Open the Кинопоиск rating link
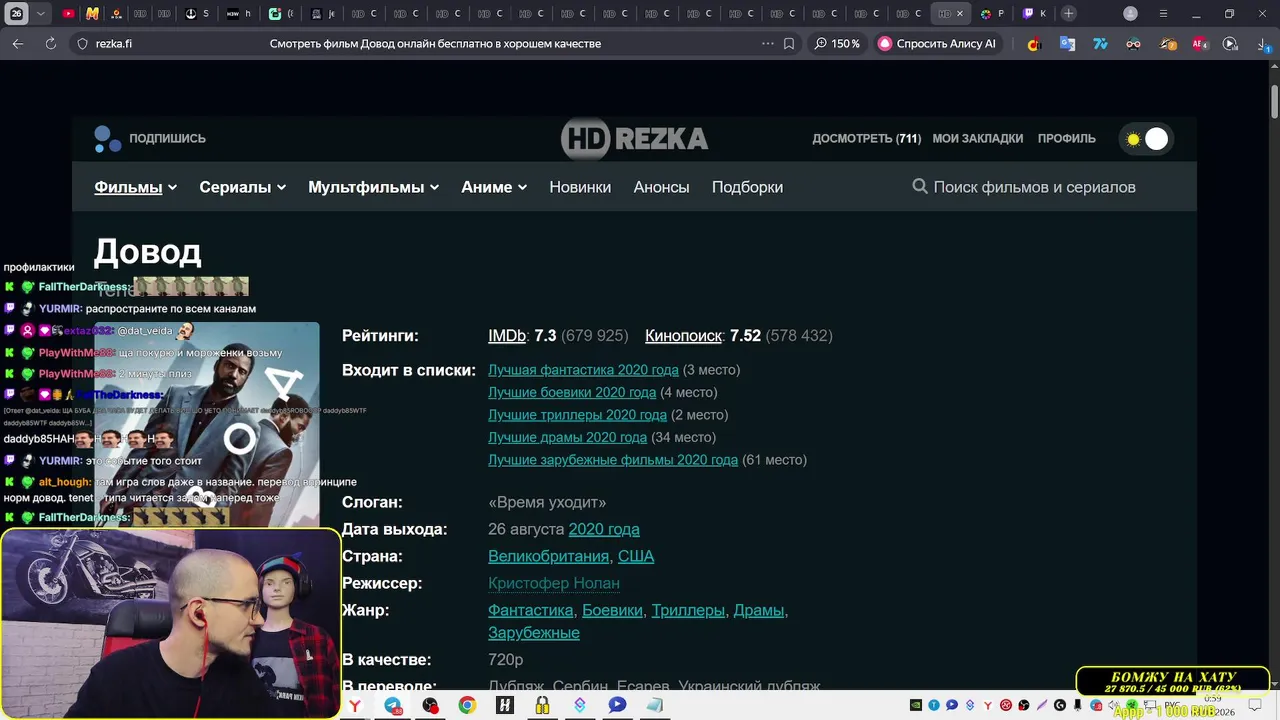This screenshot has height=720, width=1280. point(683,336)
